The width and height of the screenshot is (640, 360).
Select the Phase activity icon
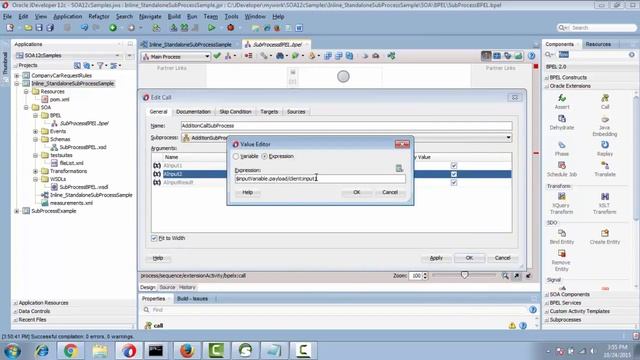tap(562, 145)
